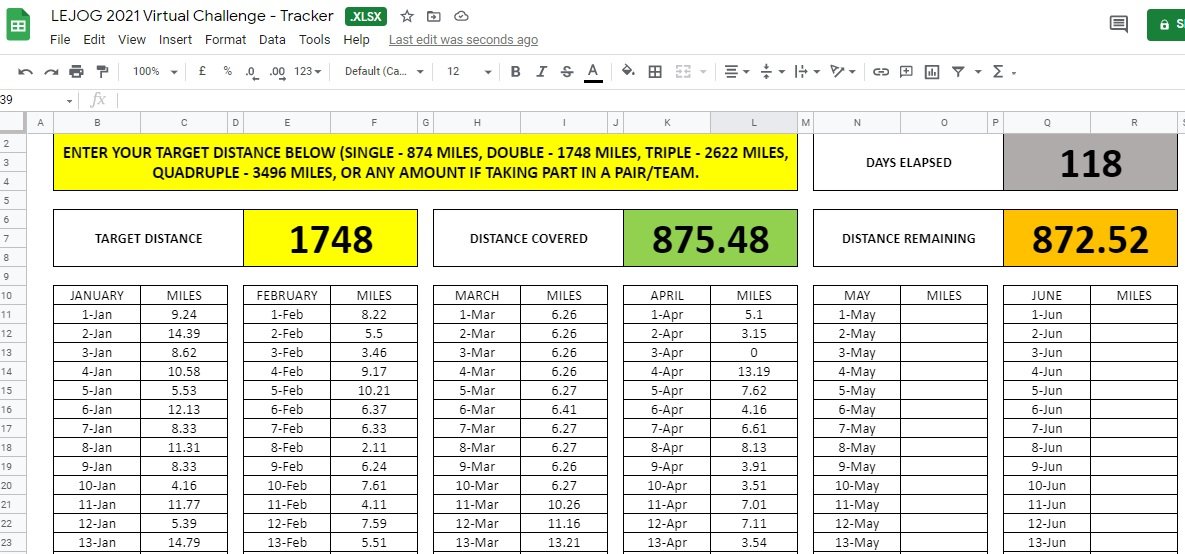1185x554 pixels.
Task: Insert a link with toolbar icon
Action: [x=881, y=72]
